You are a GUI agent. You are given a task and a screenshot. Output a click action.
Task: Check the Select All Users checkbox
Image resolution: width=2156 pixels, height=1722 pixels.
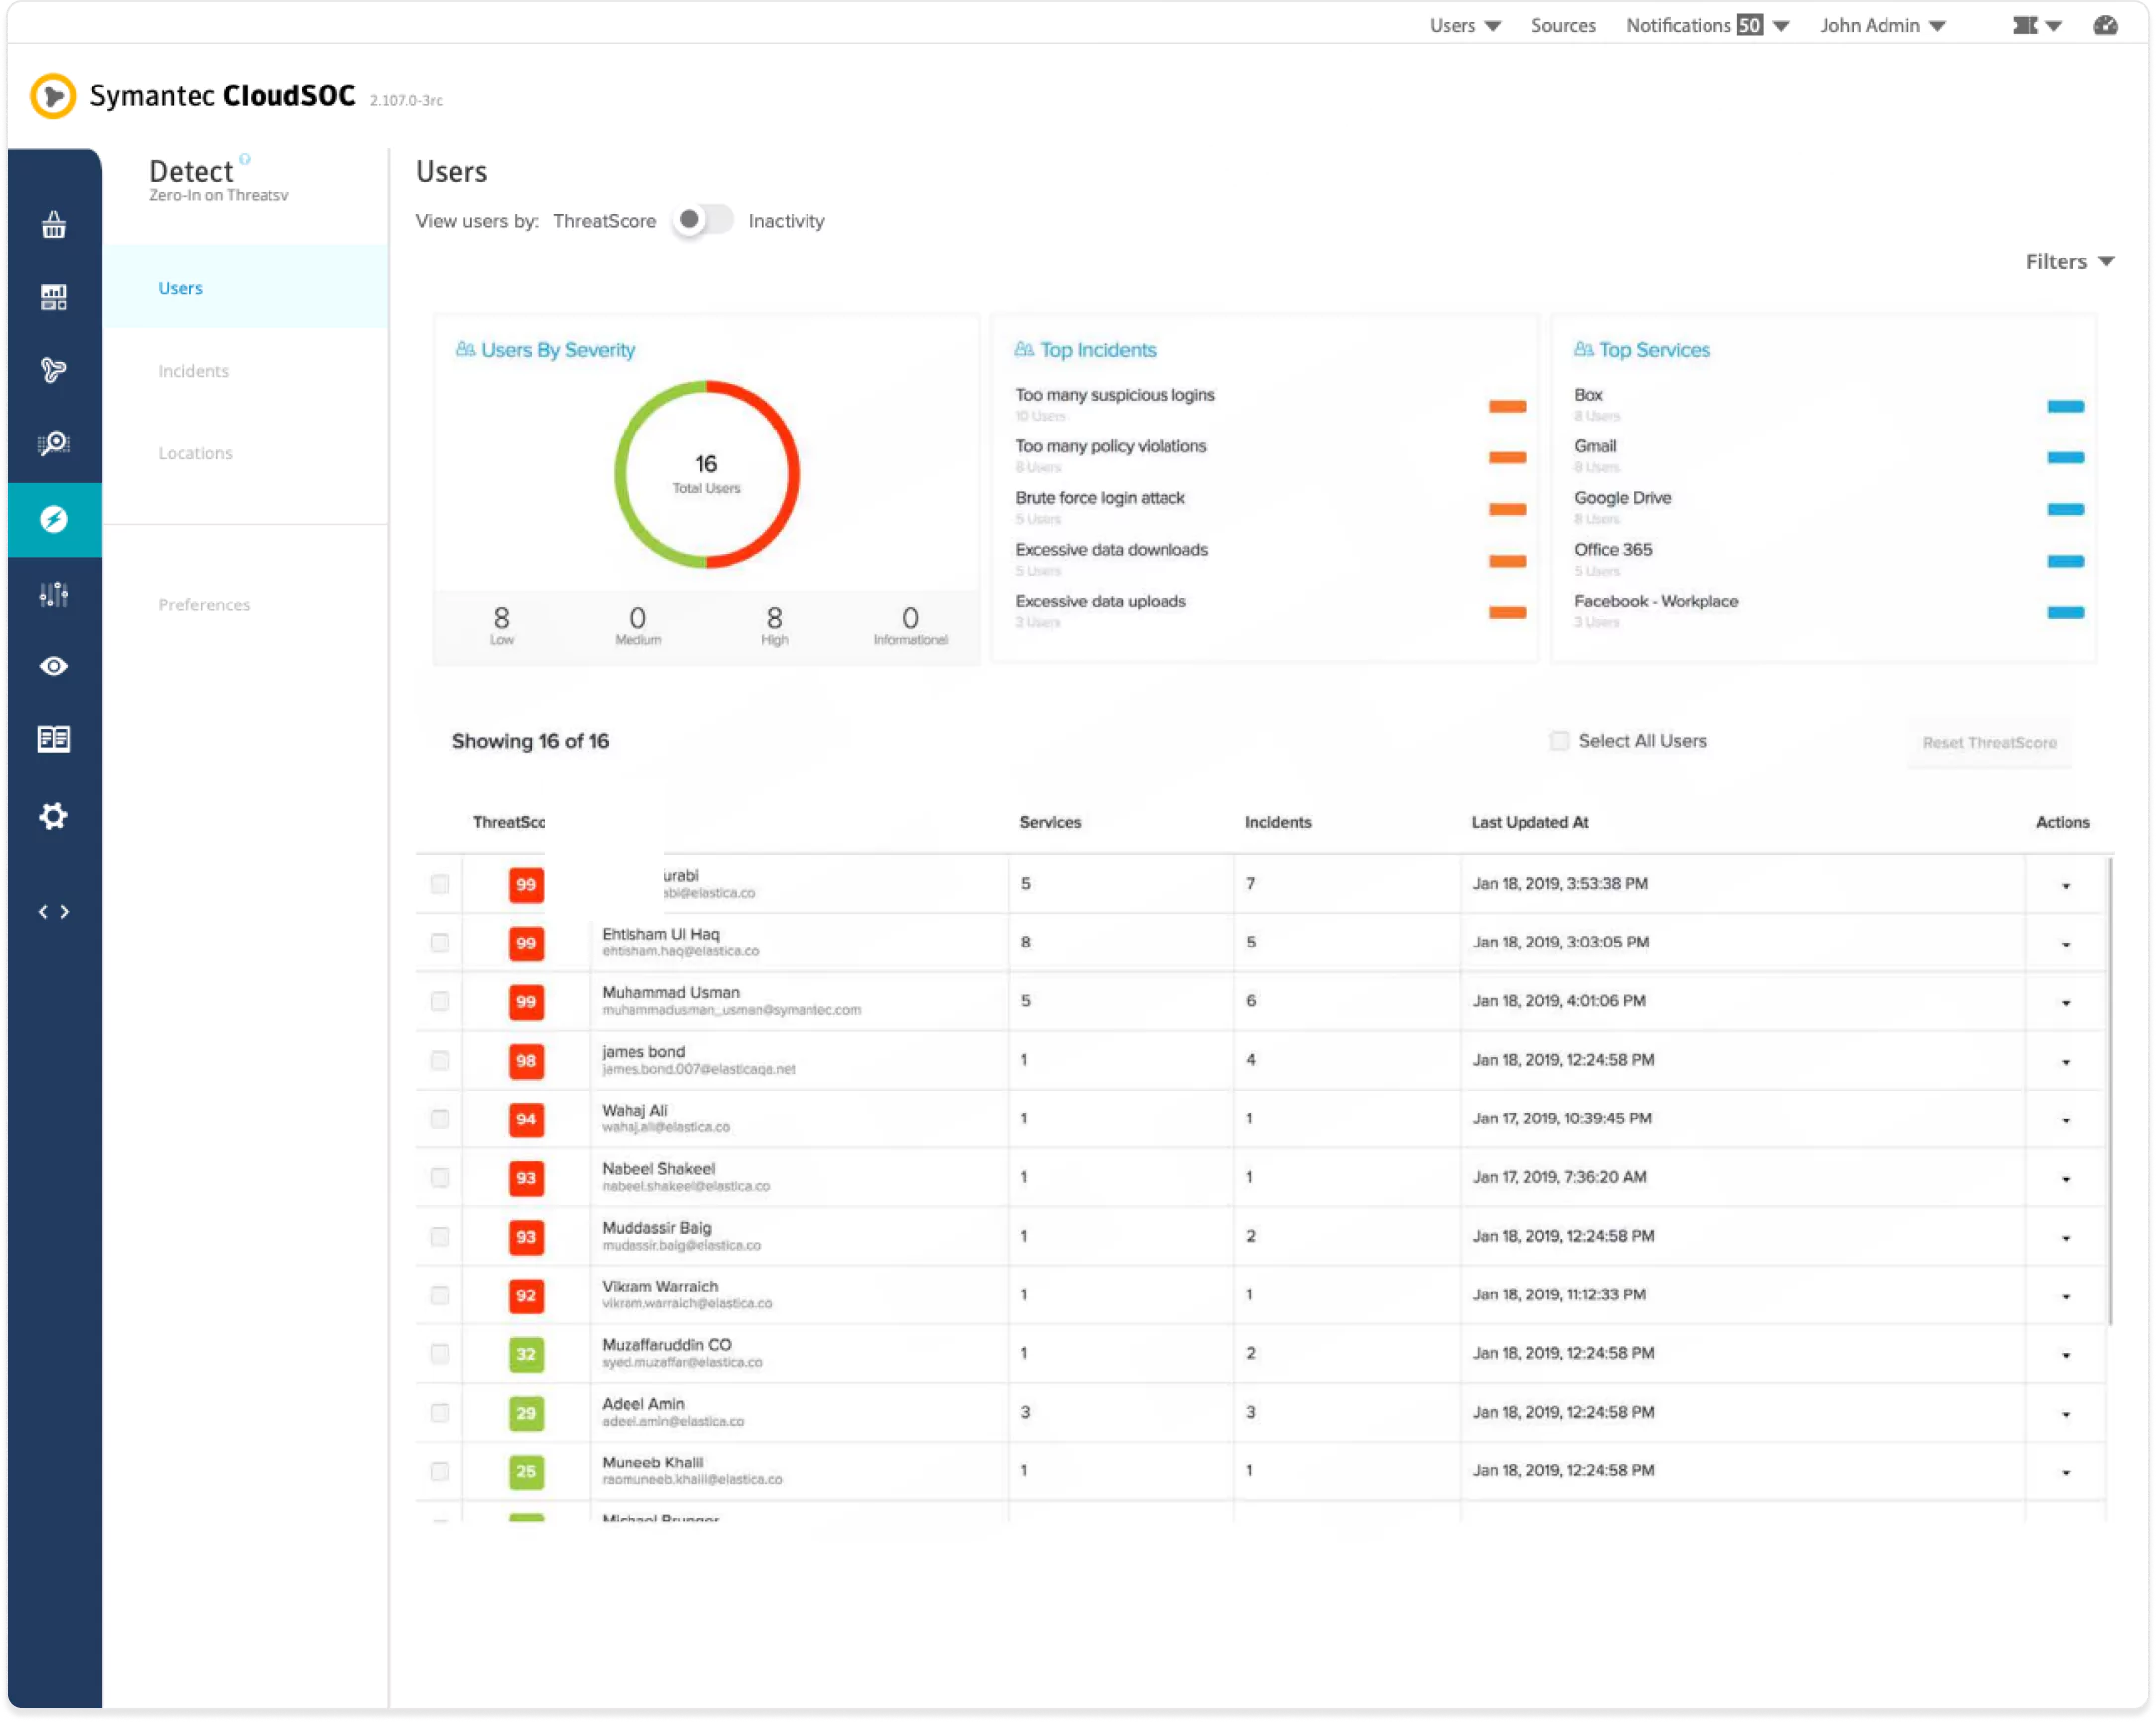tap(1560, 741)
